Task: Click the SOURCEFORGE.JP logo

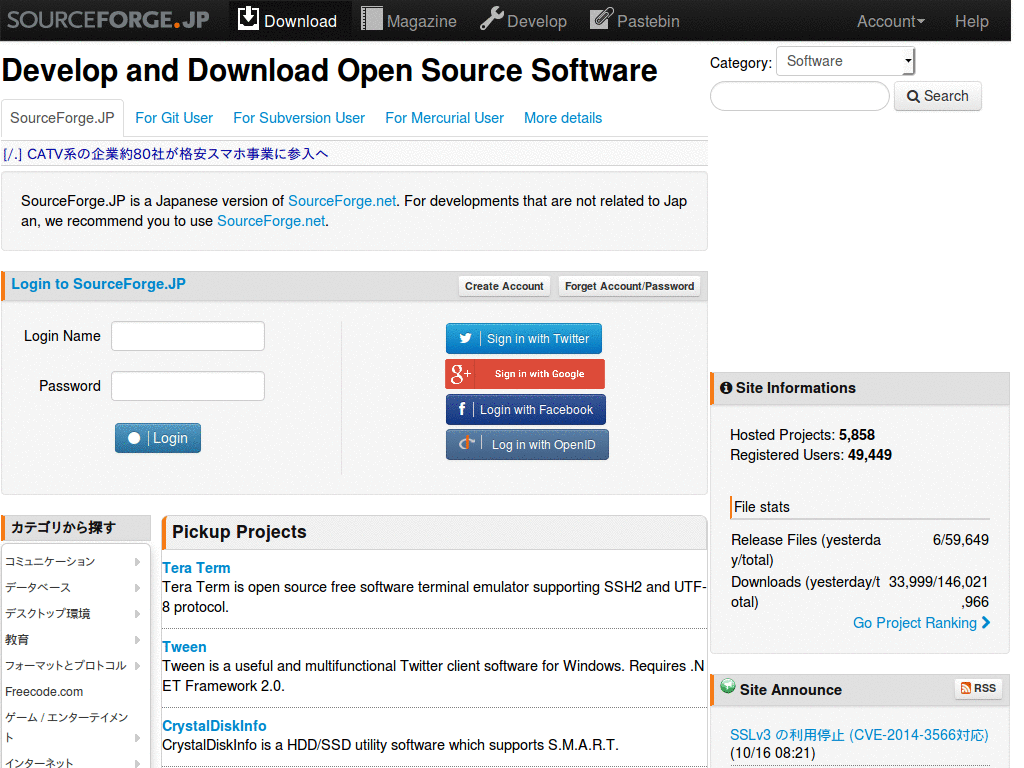Action: click(x=106, y=18)
